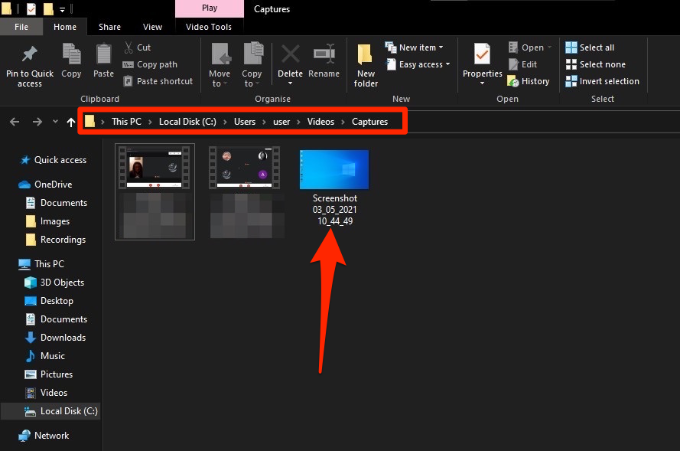Click Pin to Quick access icon
The width and height of the screenshot is (680, 451).
29,54
